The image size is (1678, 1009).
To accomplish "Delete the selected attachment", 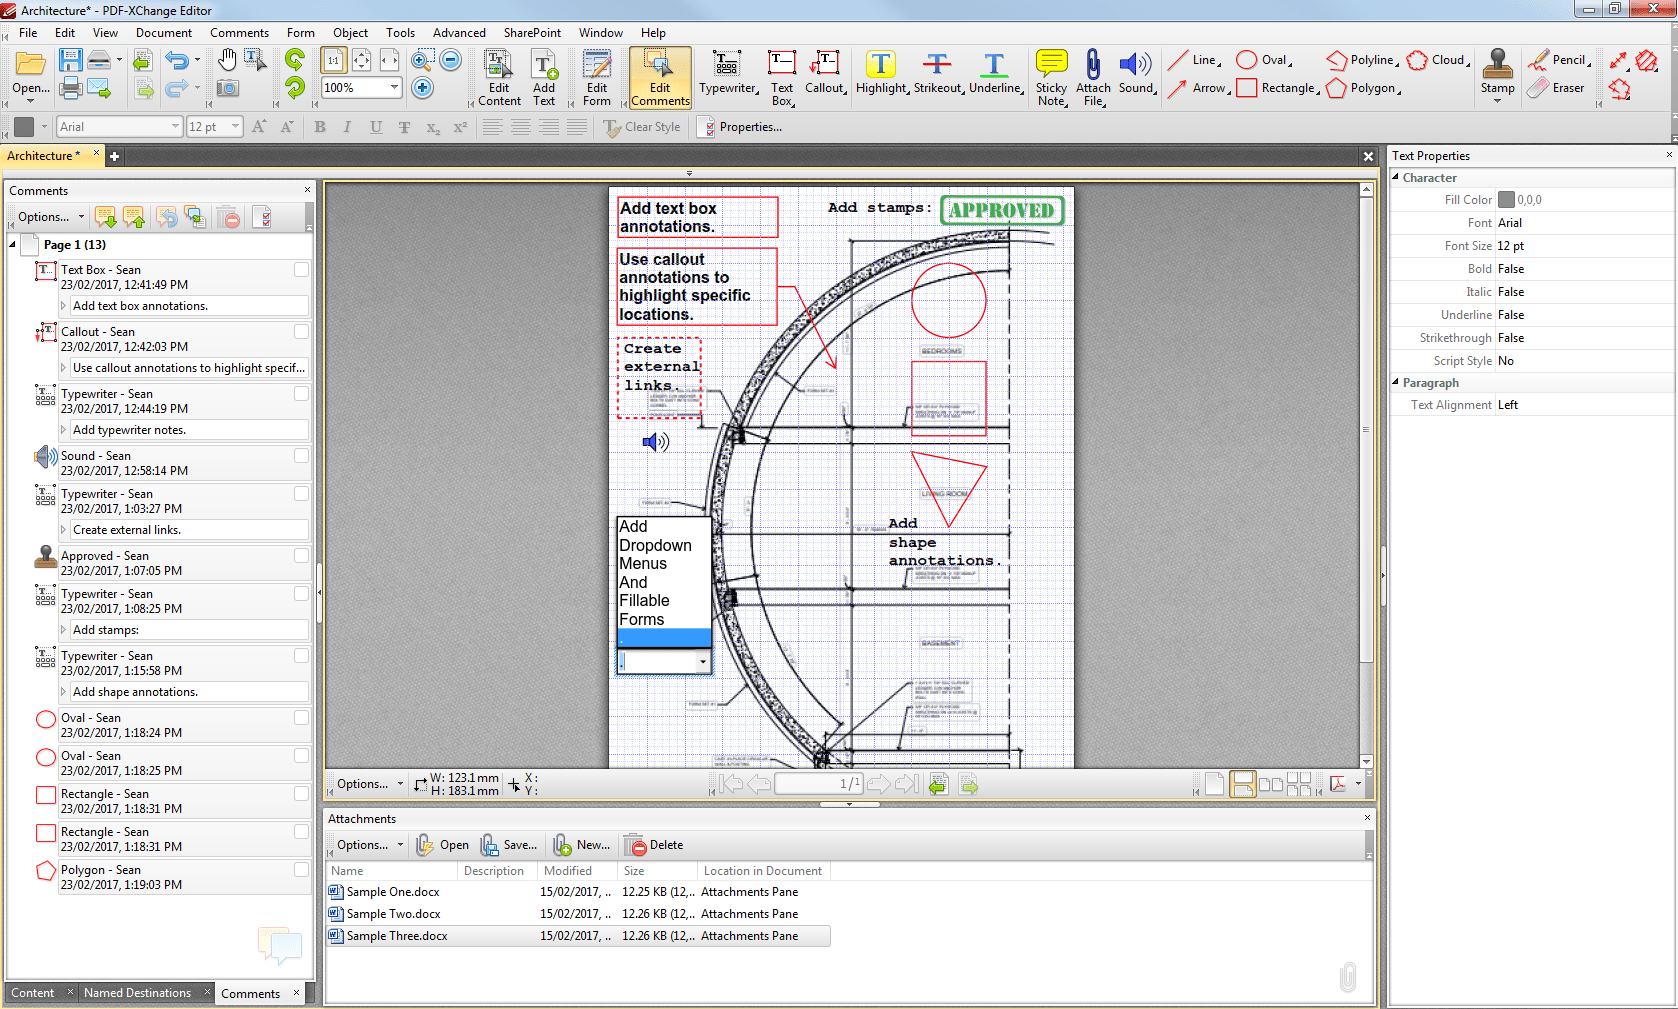I will [654, 844].
